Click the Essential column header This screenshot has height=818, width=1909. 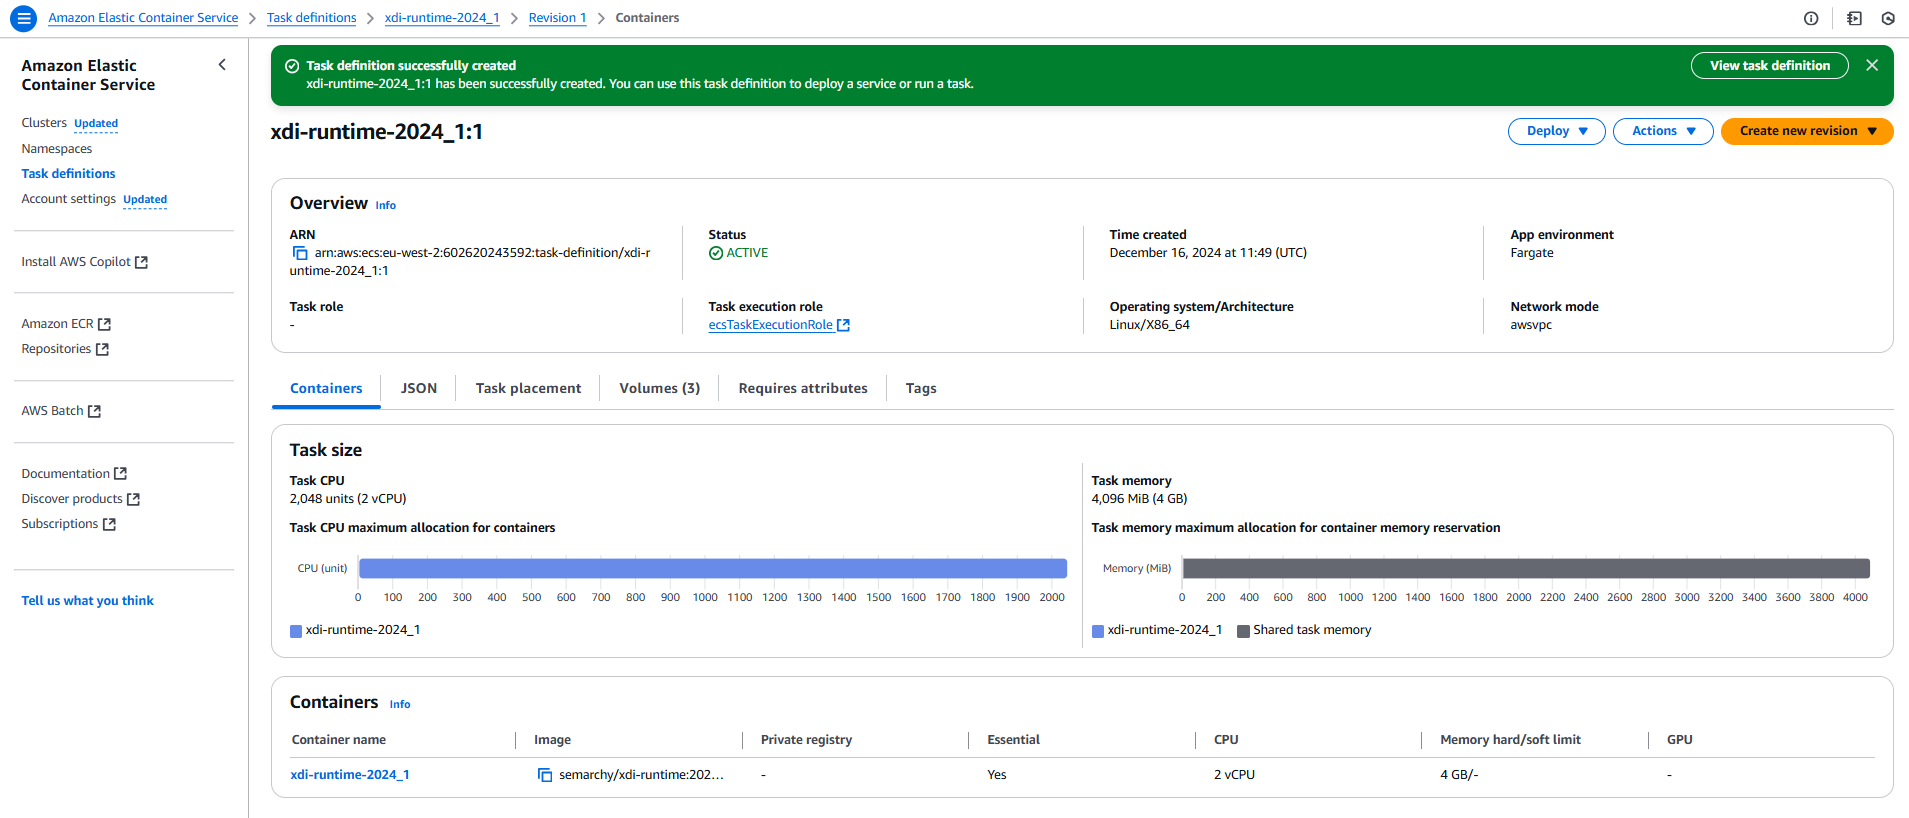[x=1013, y=740]
